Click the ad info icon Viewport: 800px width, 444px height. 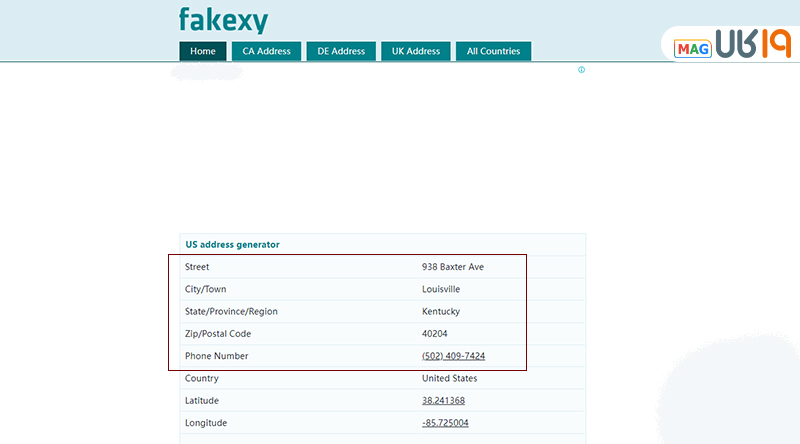click(581, 70)
